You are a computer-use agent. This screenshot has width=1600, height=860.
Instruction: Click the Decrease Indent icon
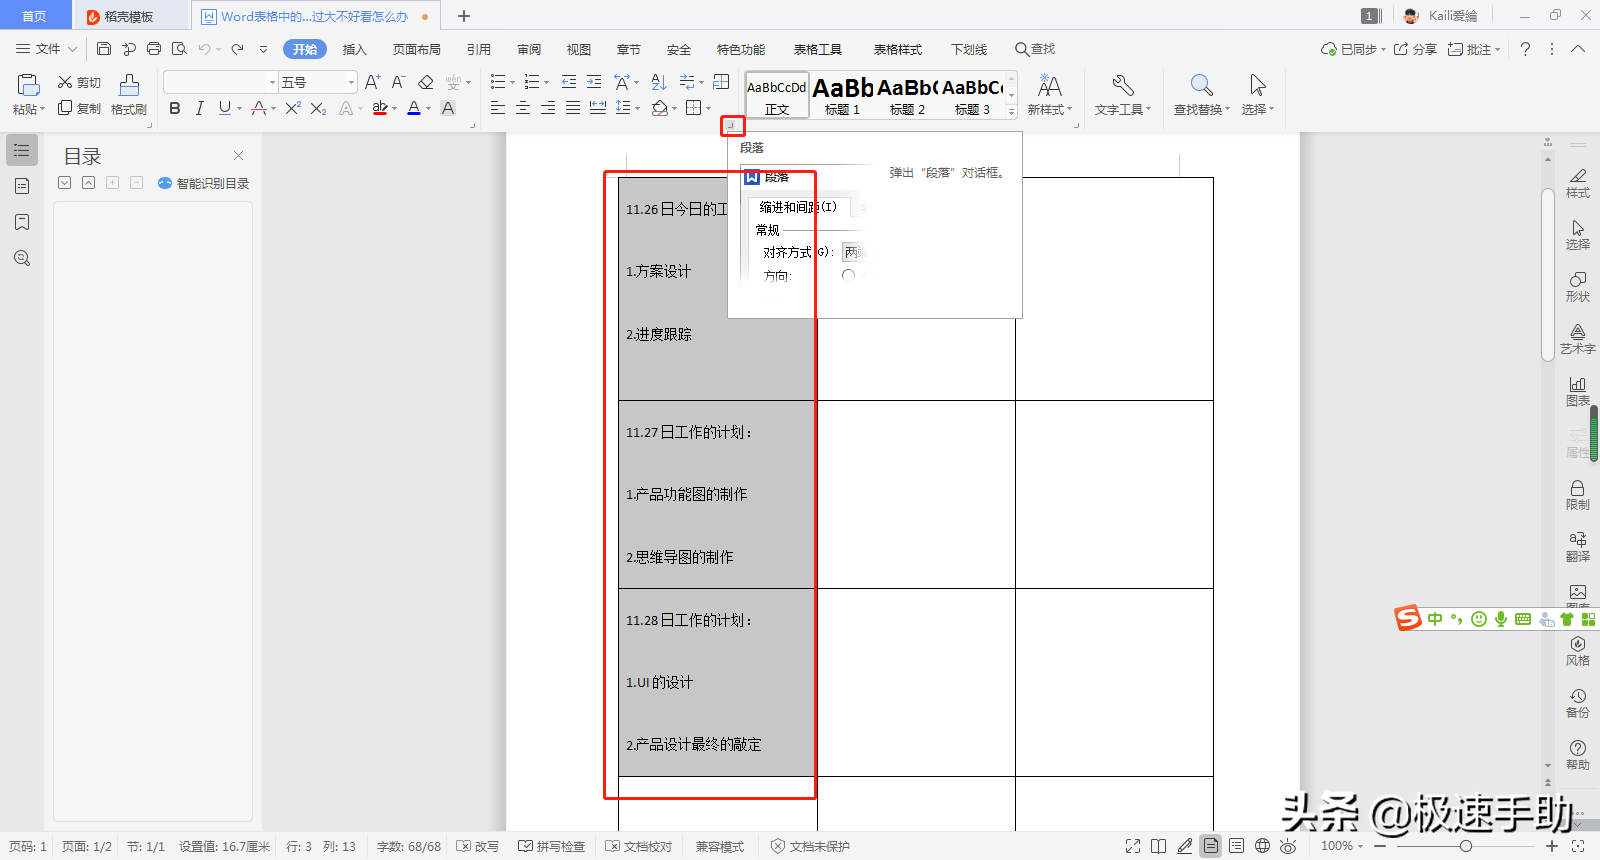click(569, 82)
